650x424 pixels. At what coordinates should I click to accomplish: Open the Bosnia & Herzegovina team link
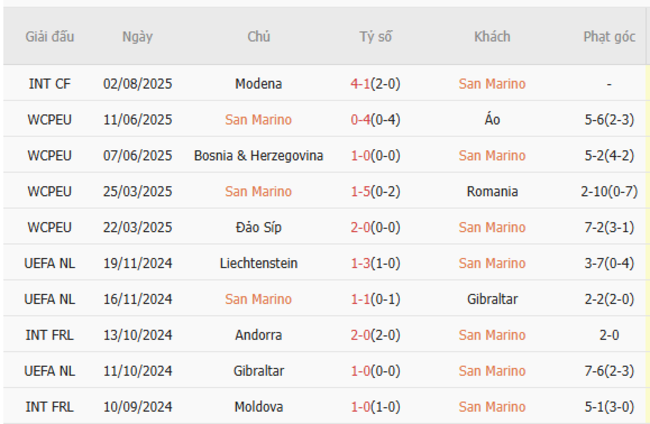point(259,155)
